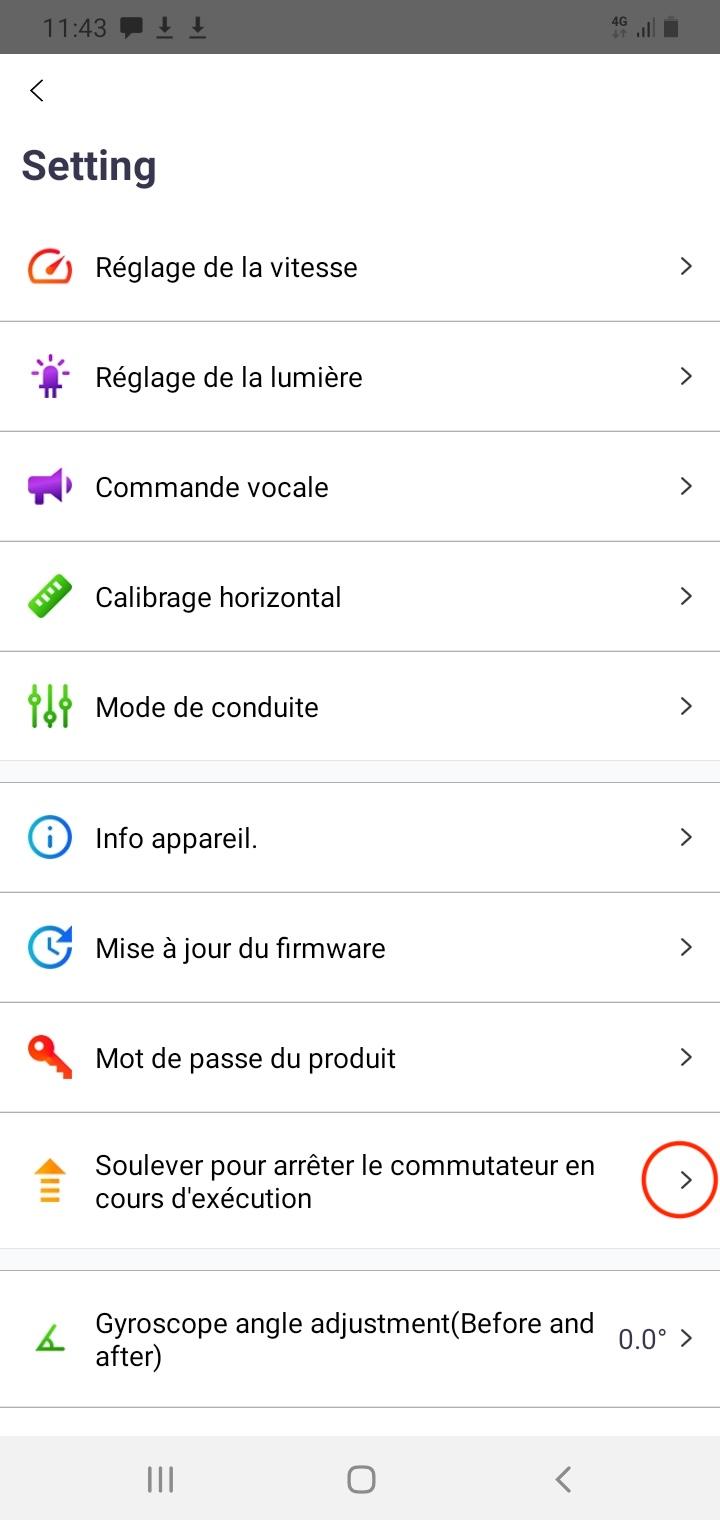Tap the green sliders driving mode icon

[x=49, y=707]
